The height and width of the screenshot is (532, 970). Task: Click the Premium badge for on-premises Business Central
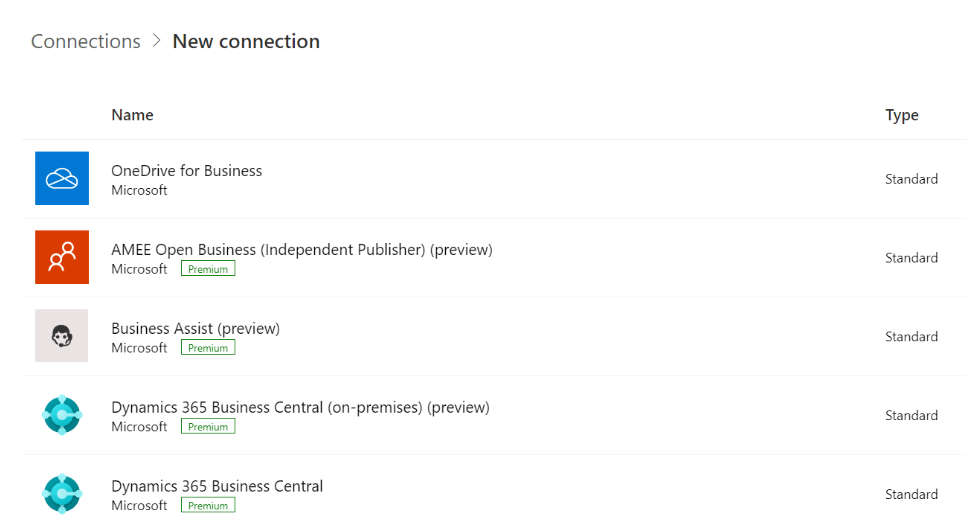208,427
